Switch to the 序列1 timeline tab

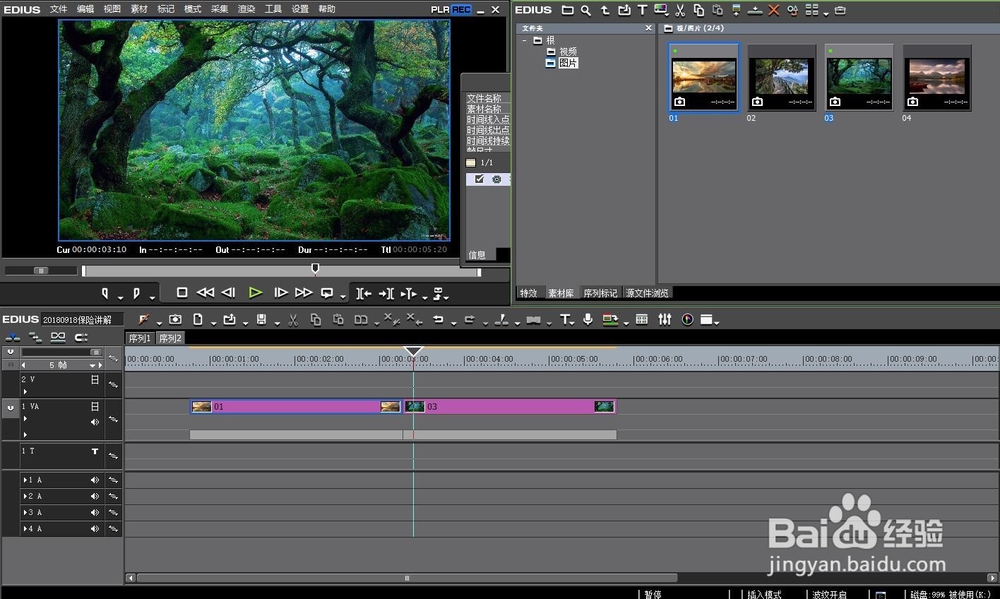click(140, 338)
